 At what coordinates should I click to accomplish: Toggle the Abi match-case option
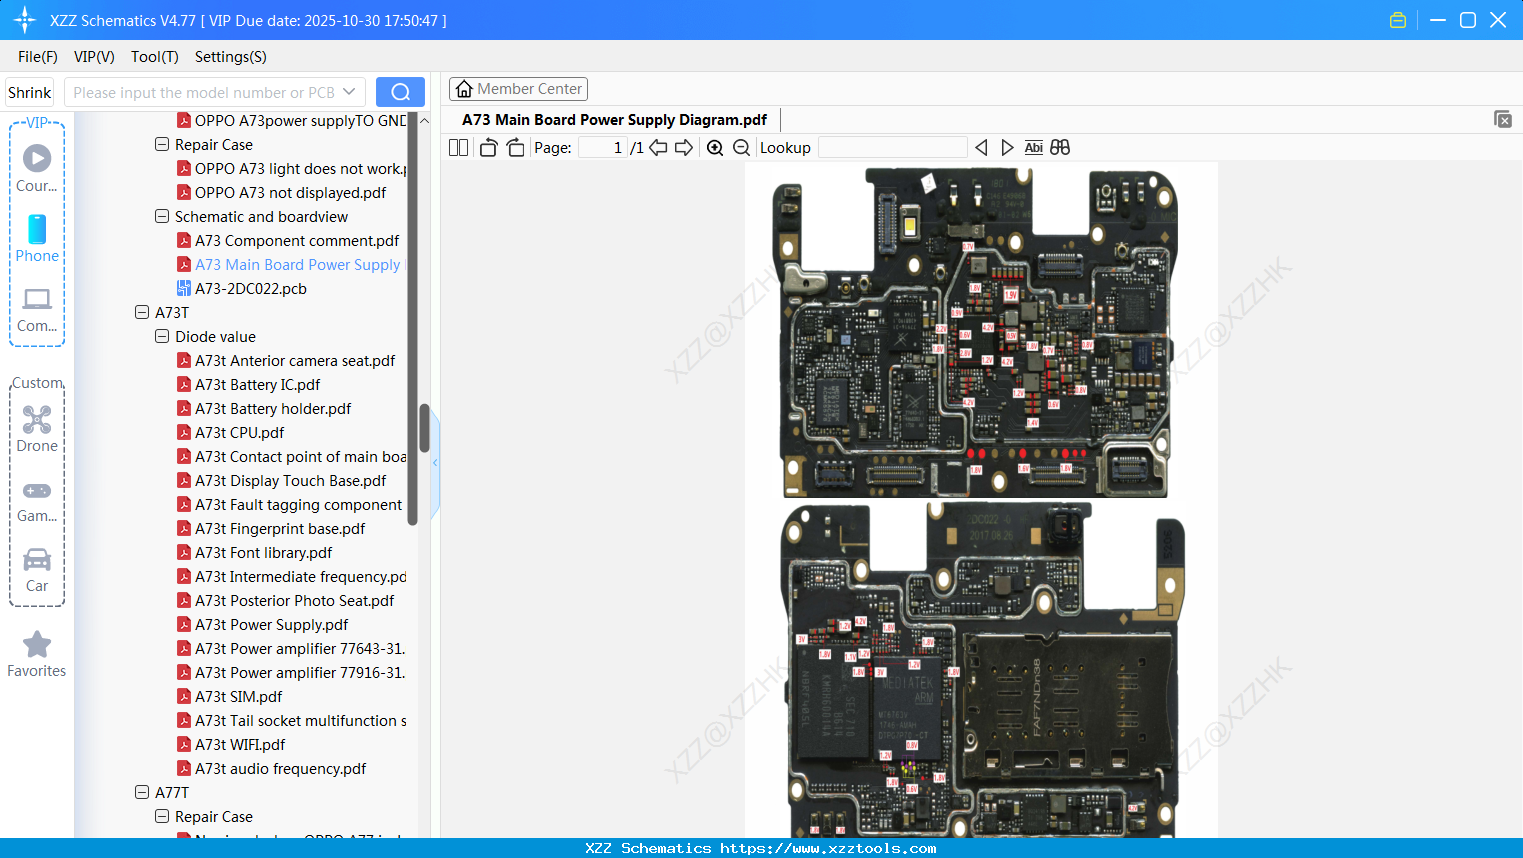pos(1033,147)
